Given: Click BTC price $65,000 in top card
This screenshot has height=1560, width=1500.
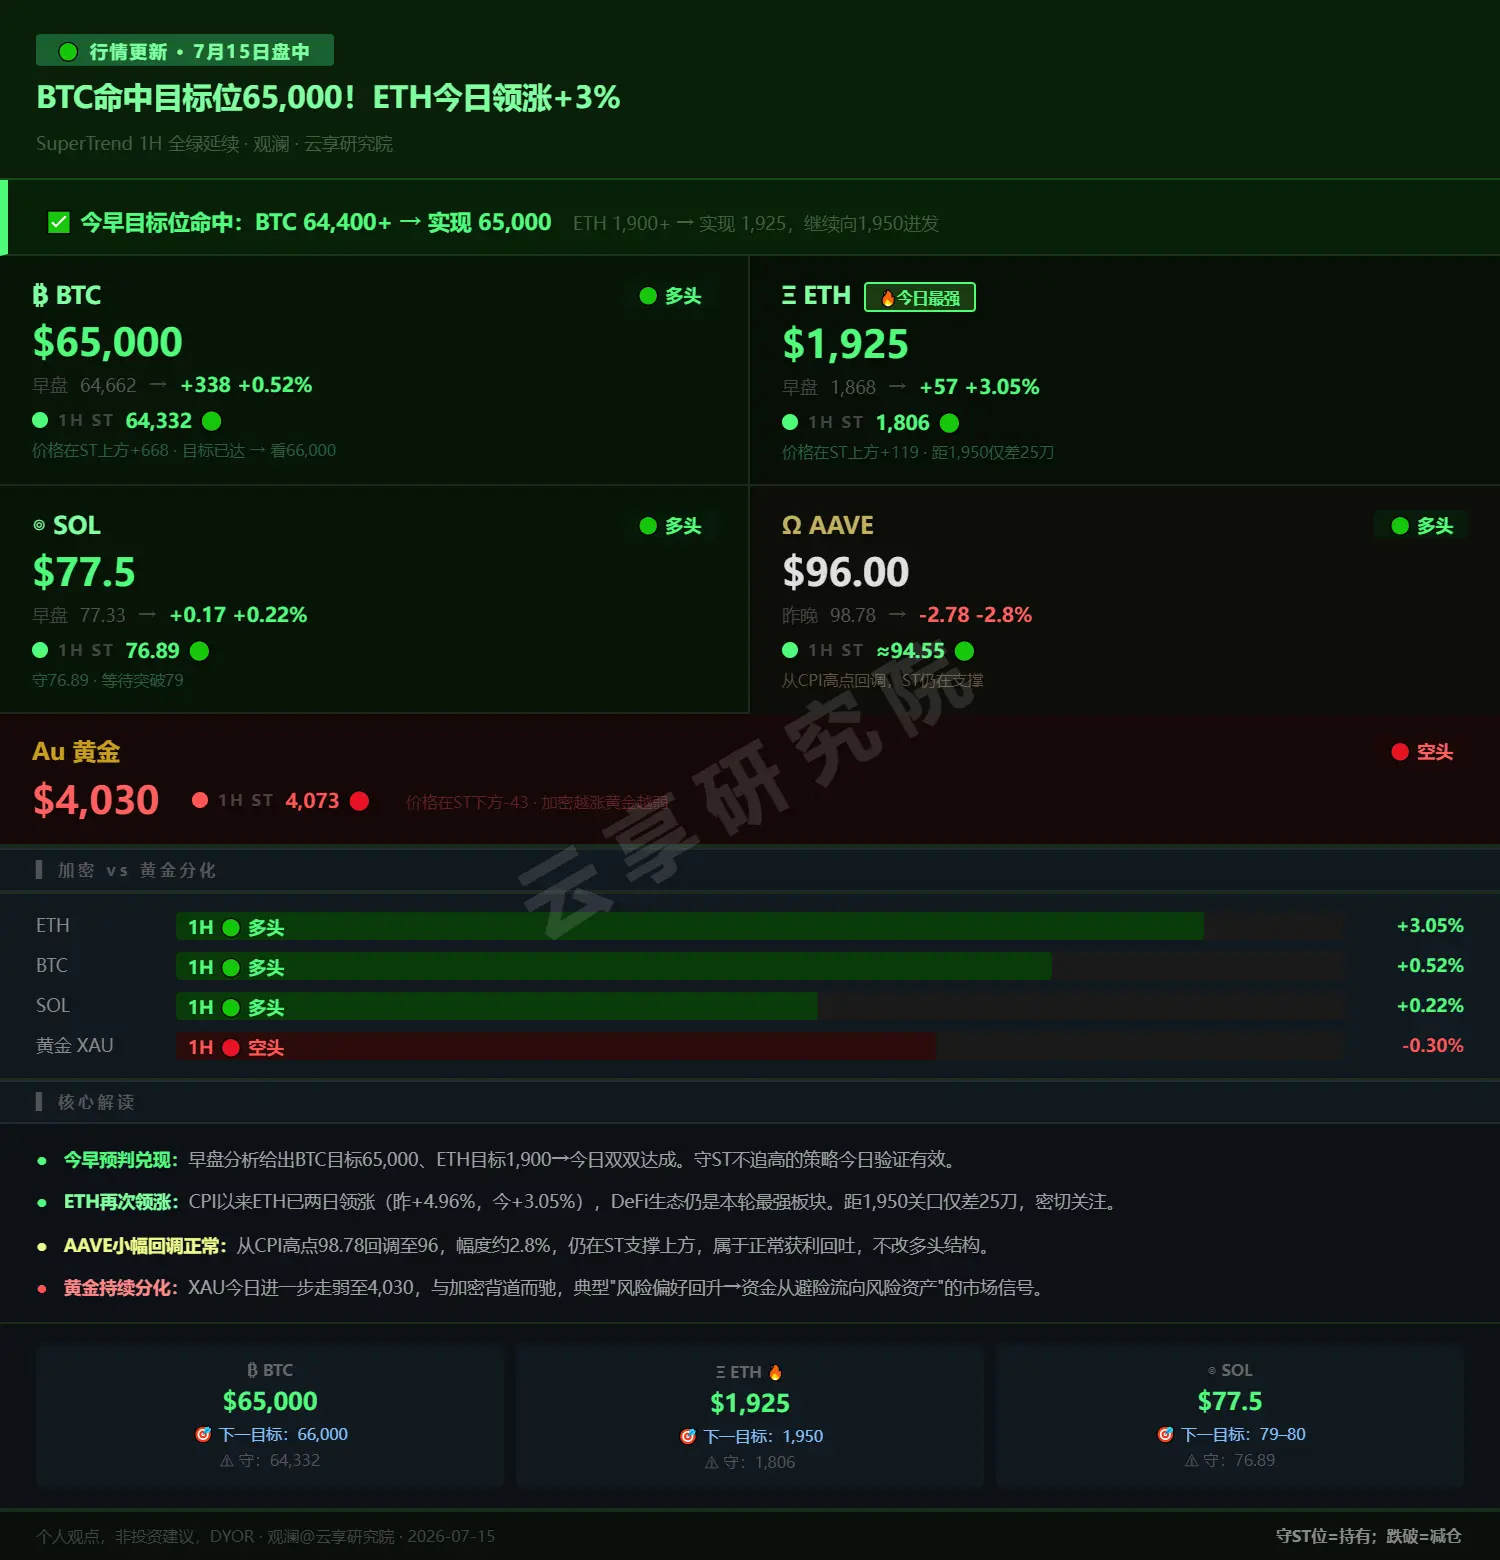Looking at the screenshot, I should [x=107, y=342].
